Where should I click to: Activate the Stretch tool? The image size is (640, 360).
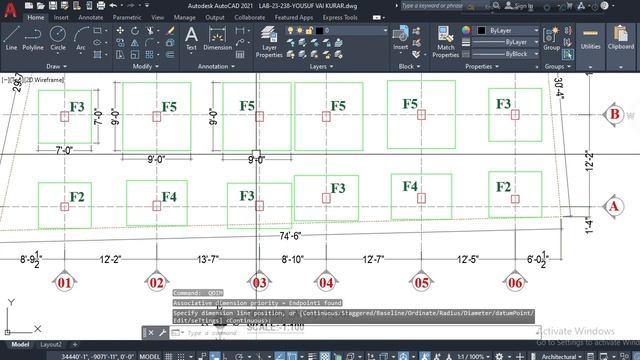(120, 54)
